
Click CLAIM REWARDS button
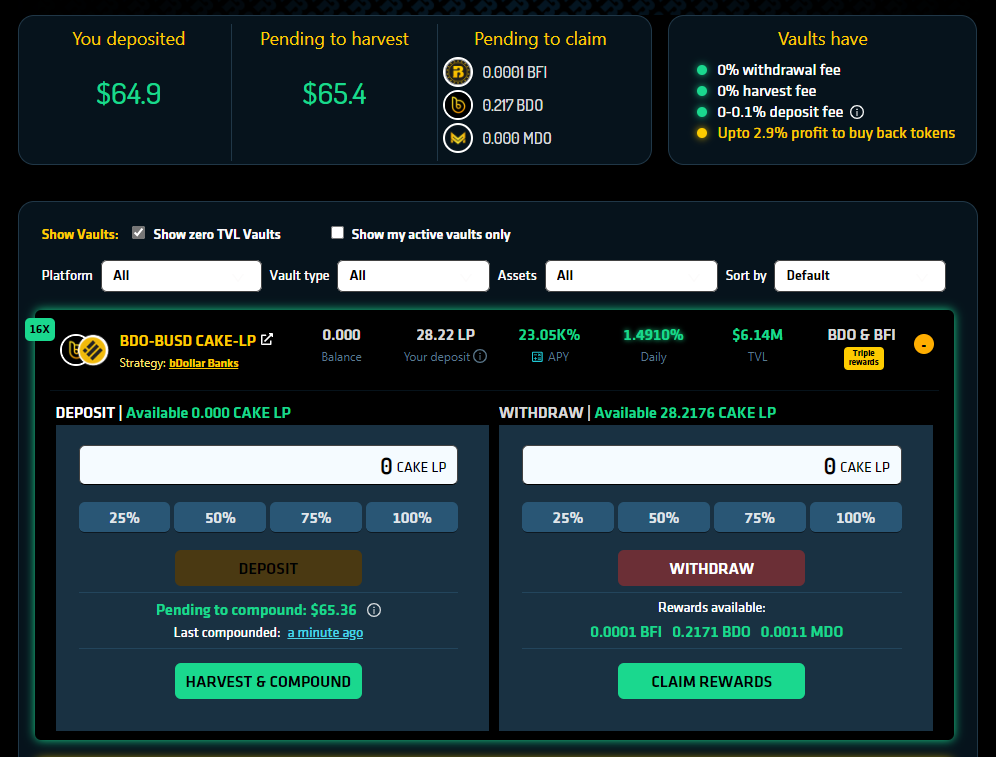(711, 681)
